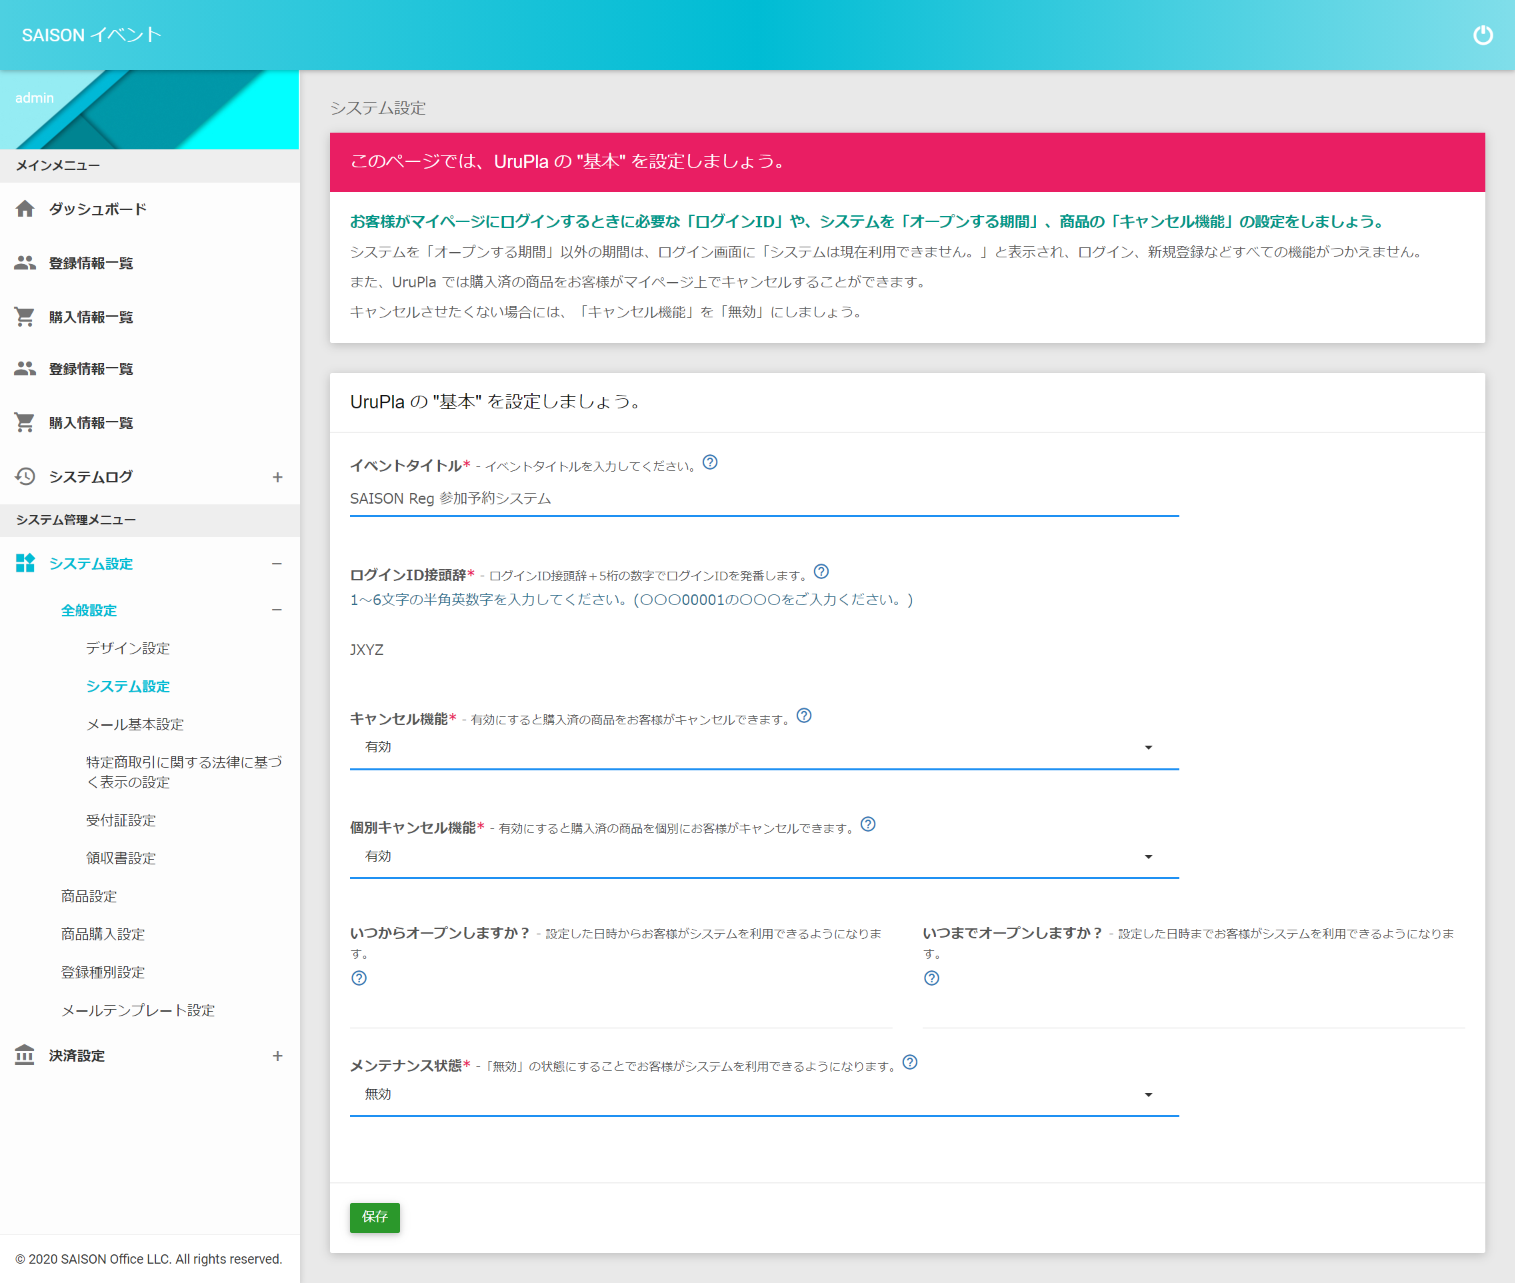Go to メールテンプレート設定

click(138, 1010)
